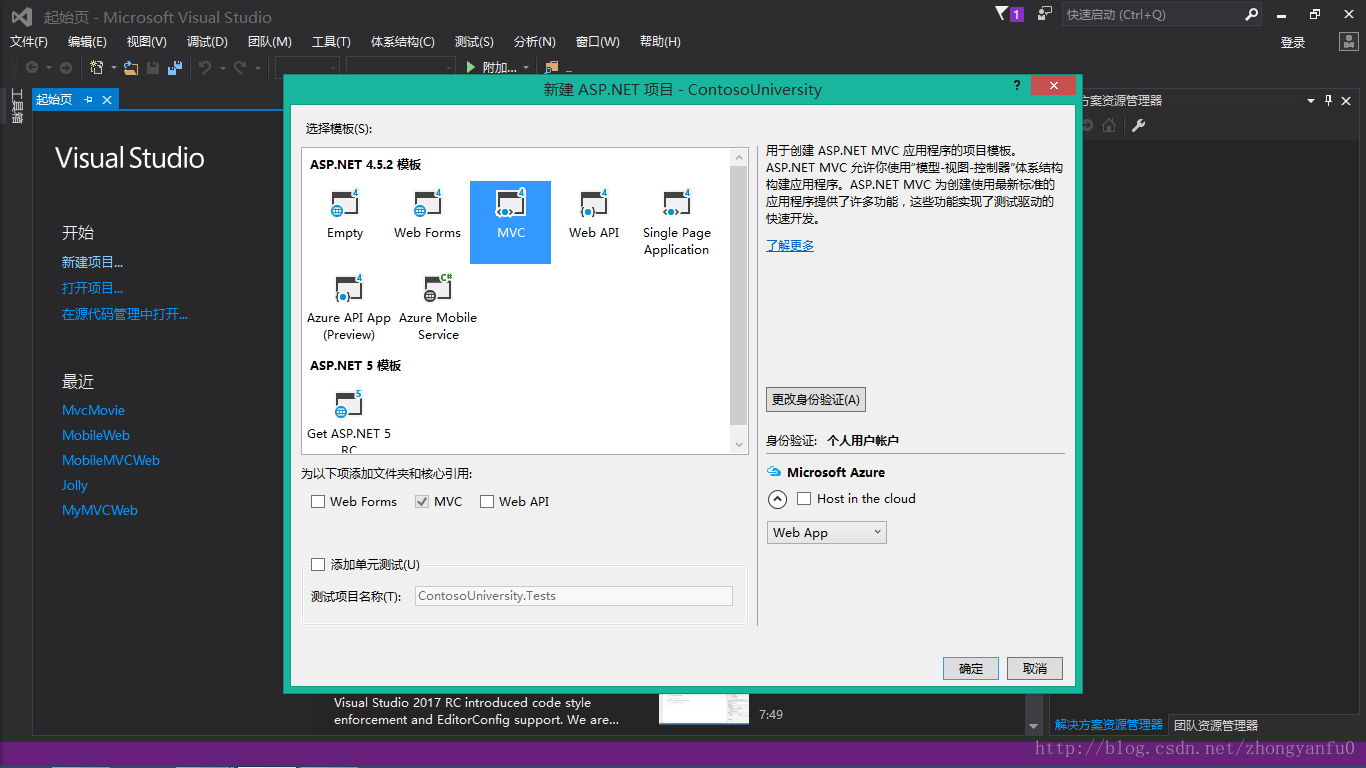Click the navigate forward toolbar icon
This screenshot has height=768, width=1366.
[x=66, y=67]
